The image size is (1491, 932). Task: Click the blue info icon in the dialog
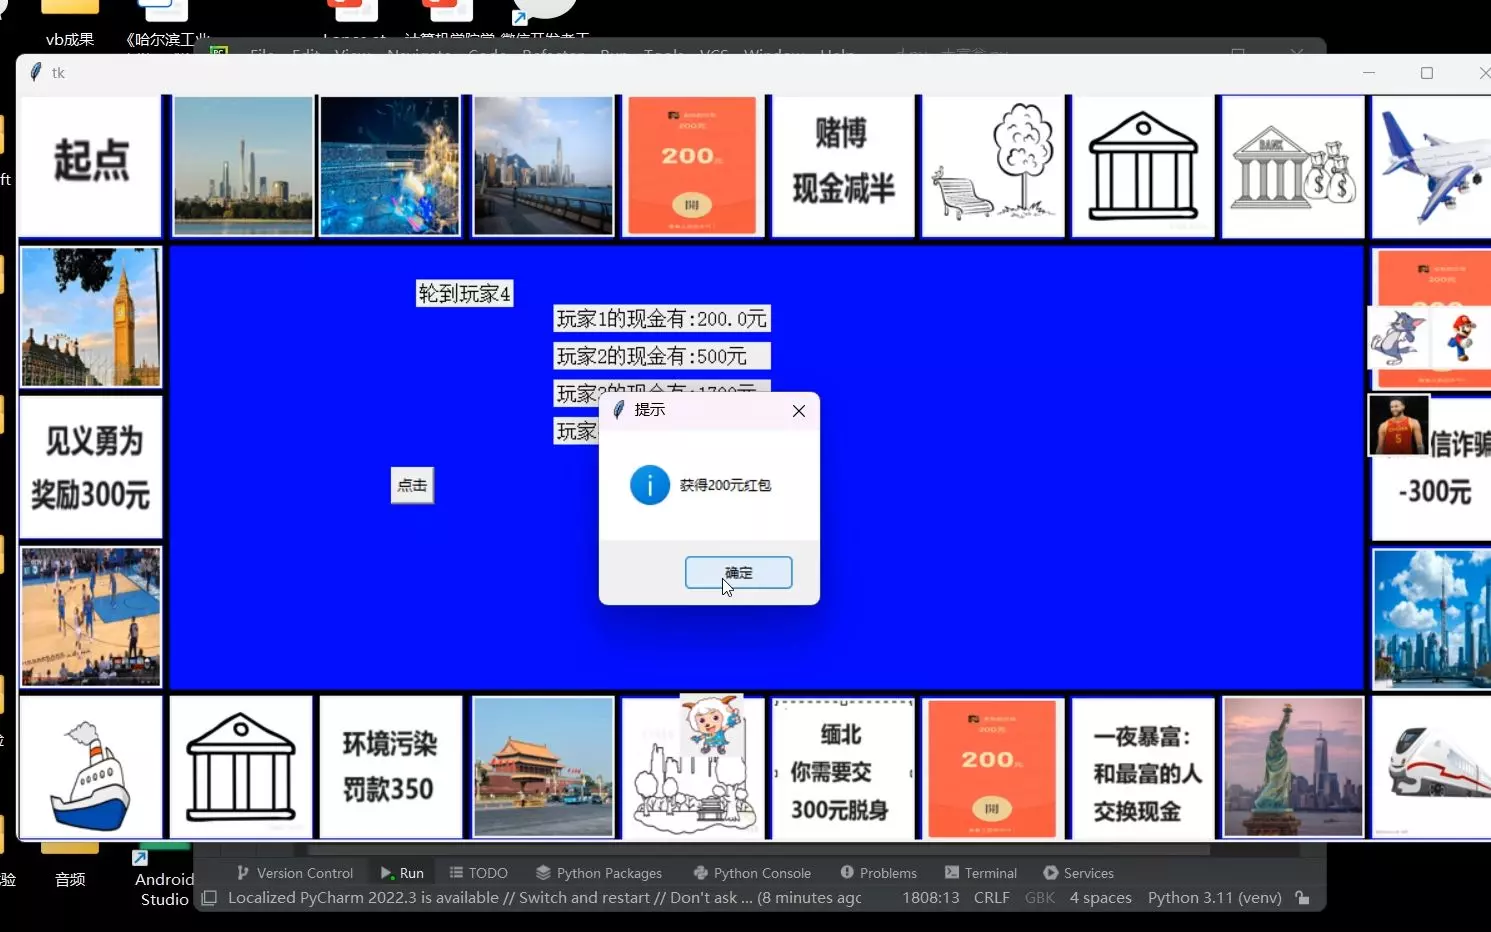(649, 485)
